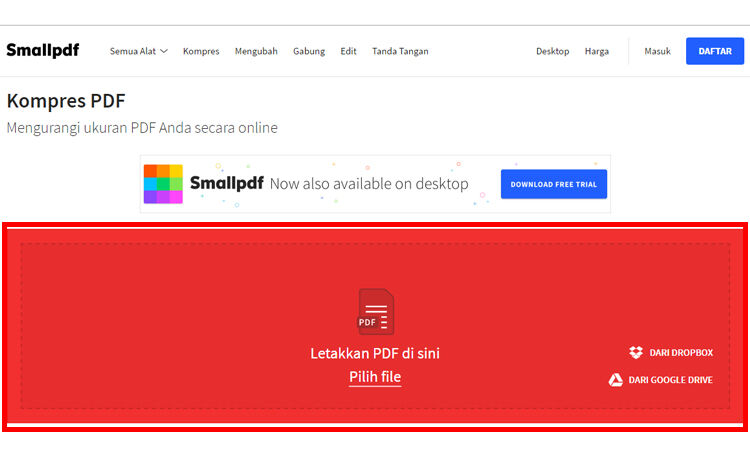
Task: Click the blue DAFTAR button
Action: click(x=715, y=51)
